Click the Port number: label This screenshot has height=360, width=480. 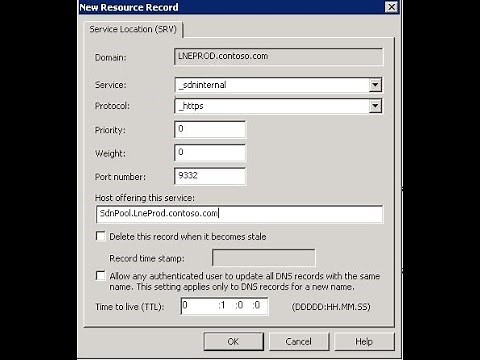120,177
